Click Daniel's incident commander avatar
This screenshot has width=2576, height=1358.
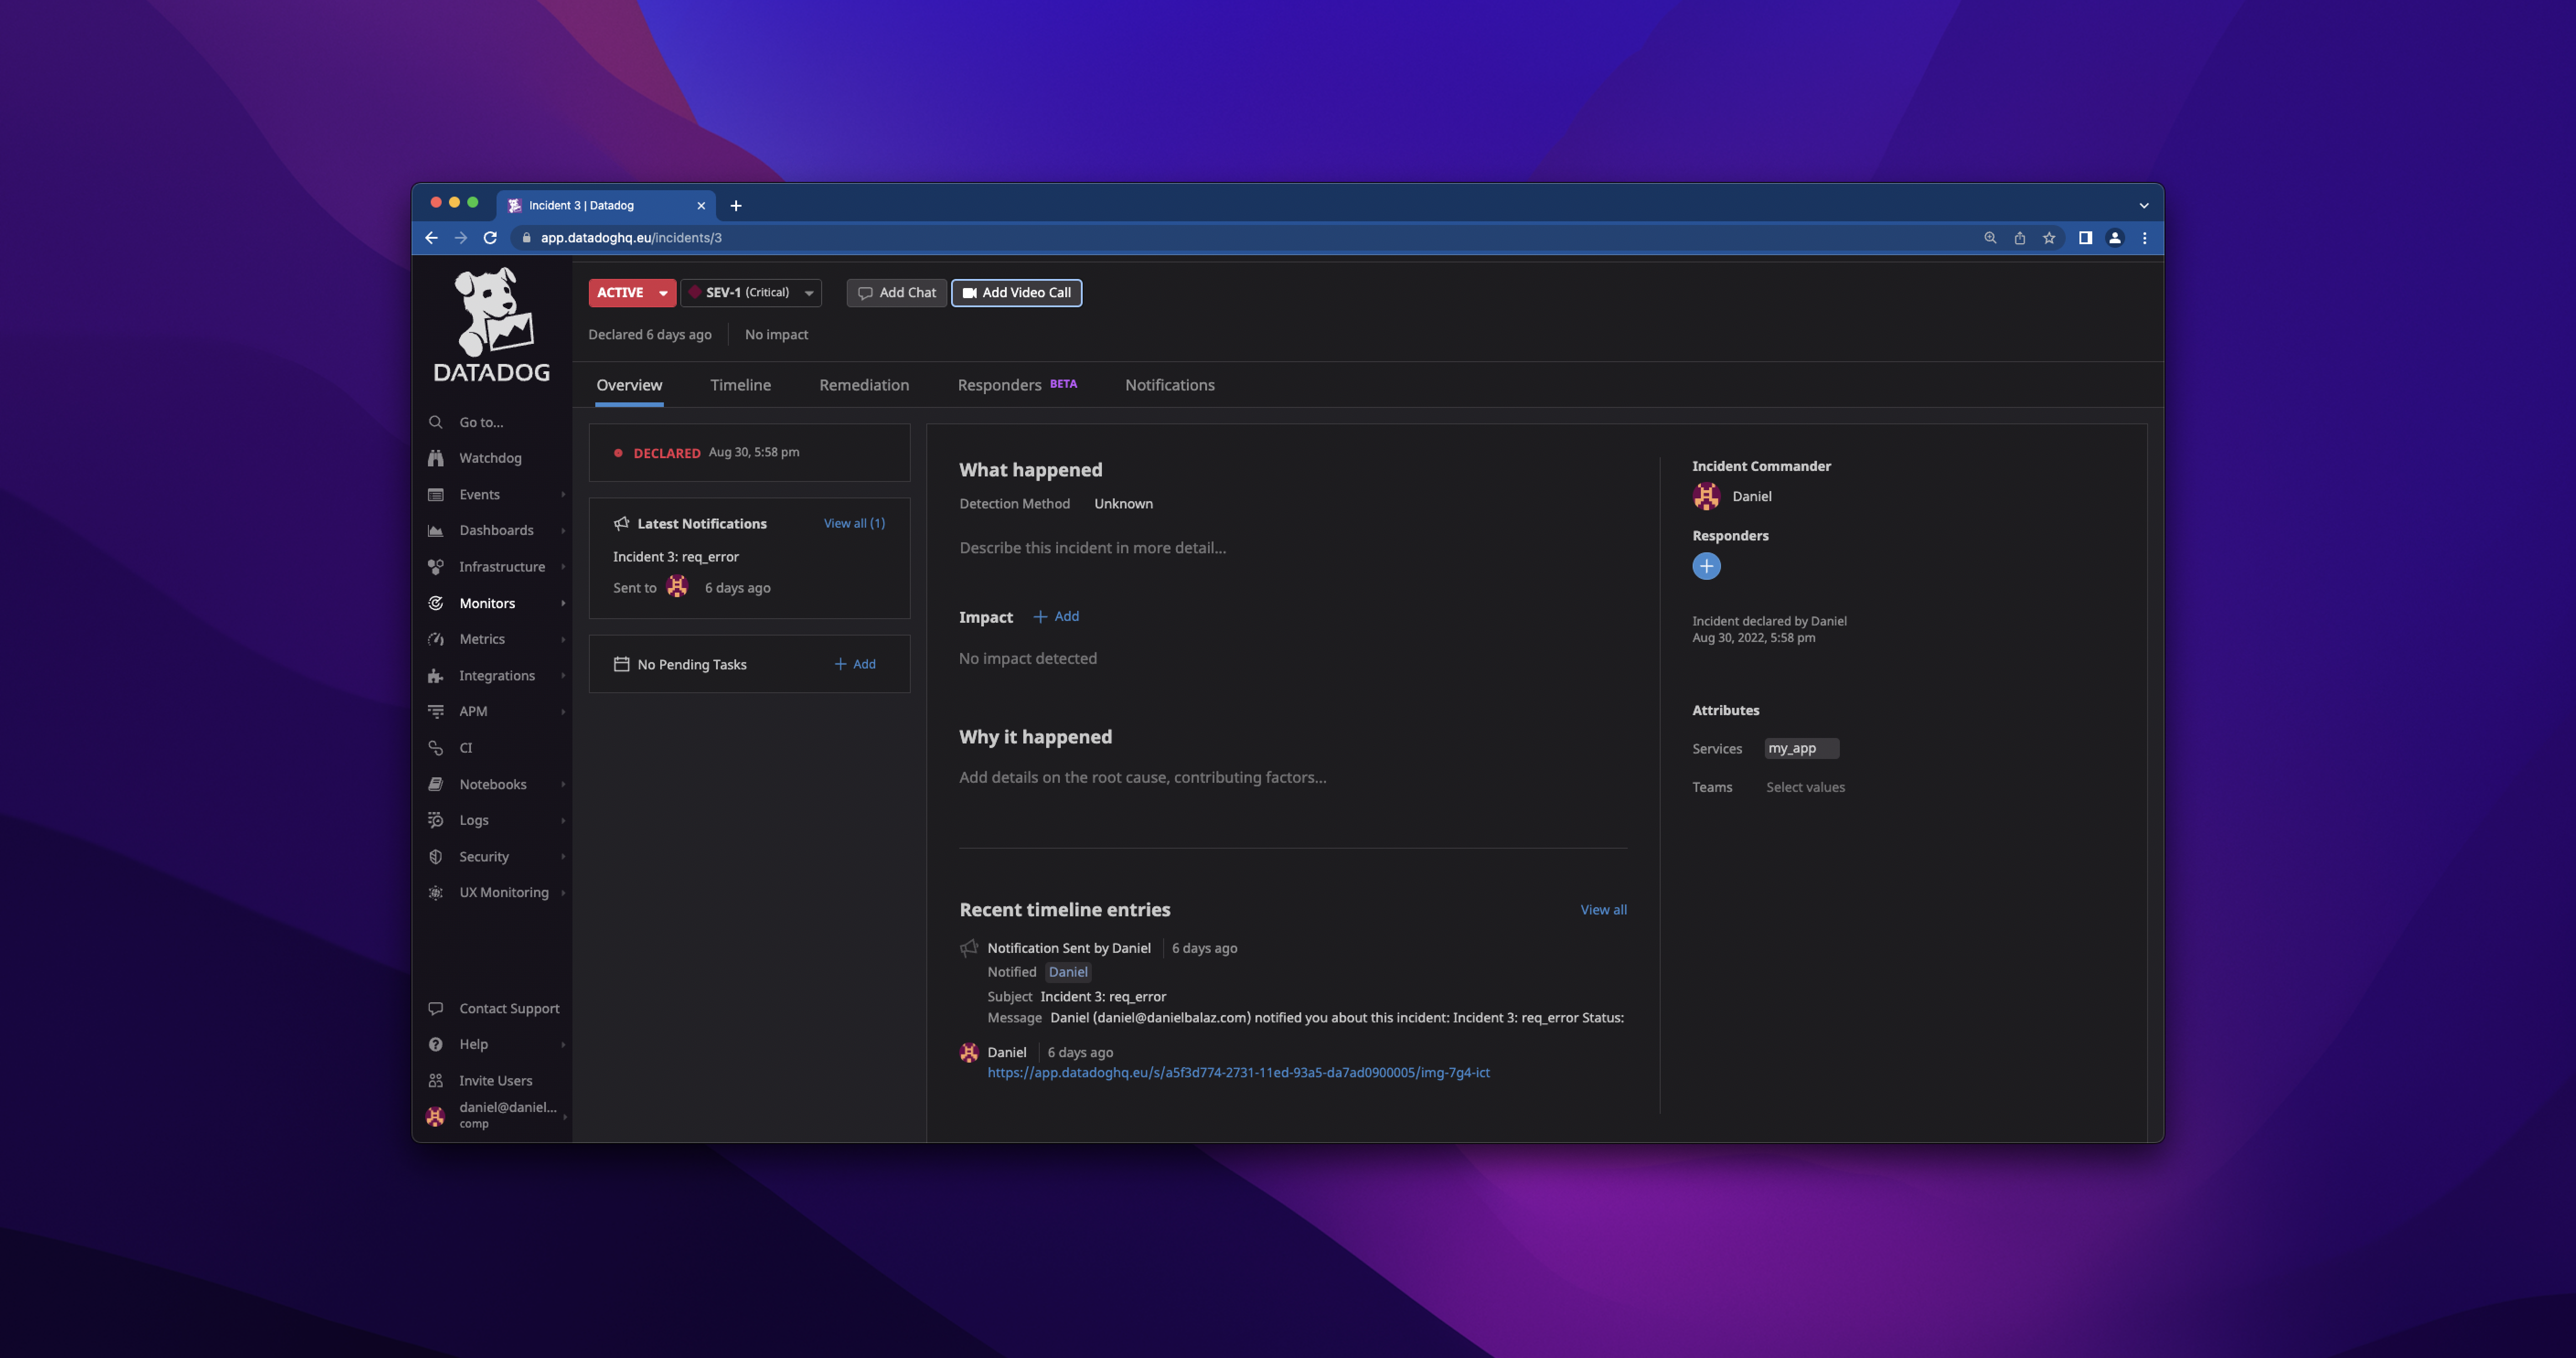1706,496
